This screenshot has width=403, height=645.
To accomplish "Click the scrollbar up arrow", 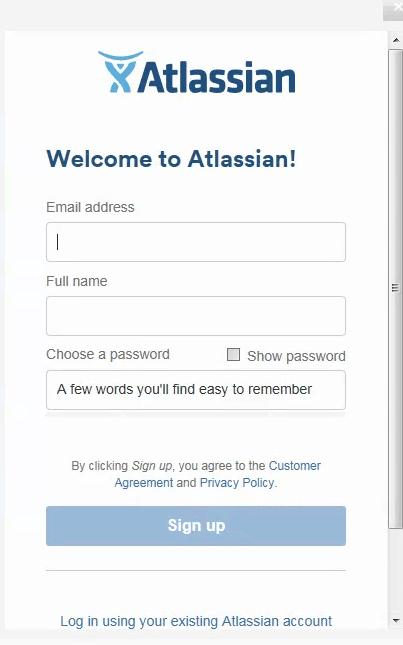I will coord(396,40).
